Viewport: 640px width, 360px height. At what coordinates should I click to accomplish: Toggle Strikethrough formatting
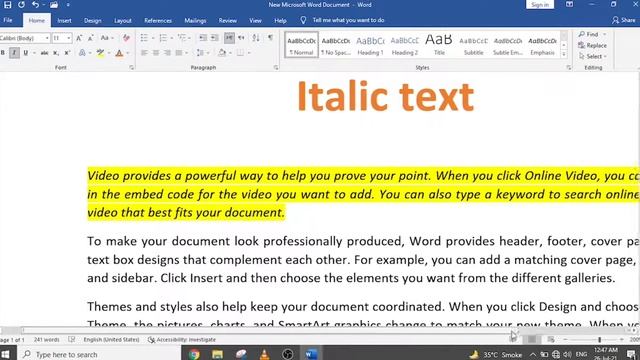pos(44,53)
